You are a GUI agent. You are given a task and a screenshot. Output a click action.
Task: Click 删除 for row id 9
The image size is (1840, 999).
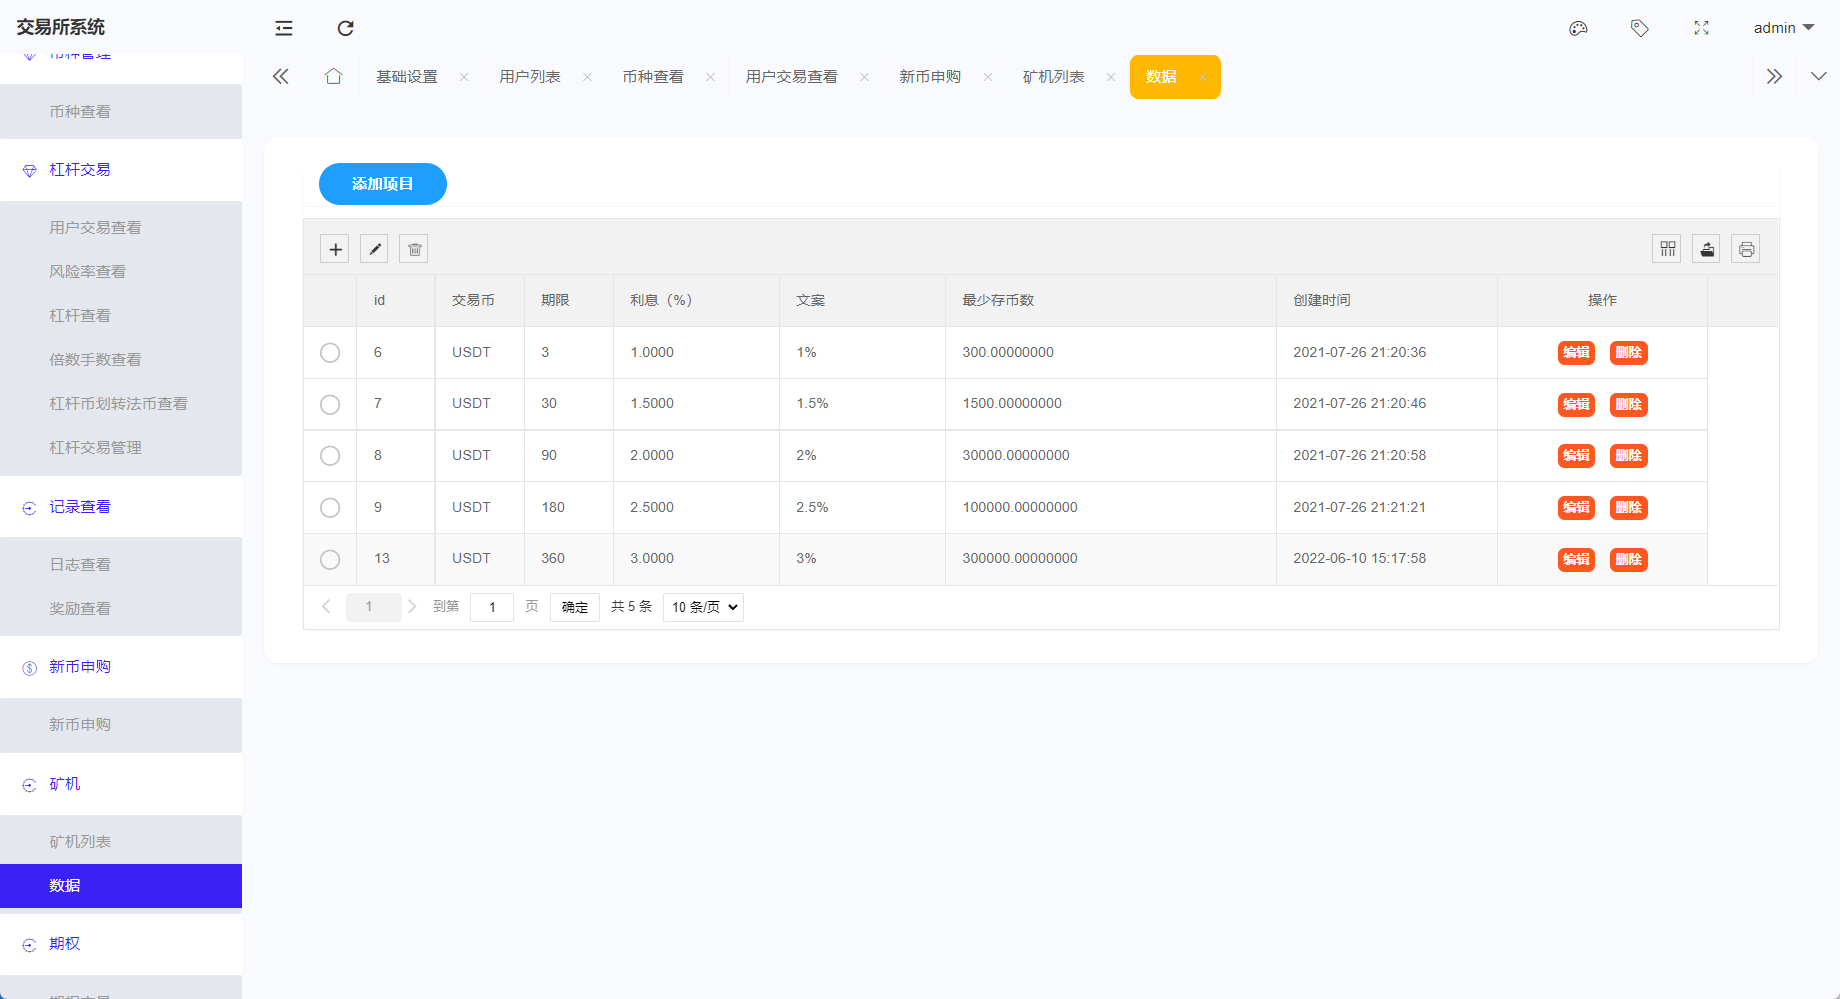pyautogui.click(x=1629, y=508)
